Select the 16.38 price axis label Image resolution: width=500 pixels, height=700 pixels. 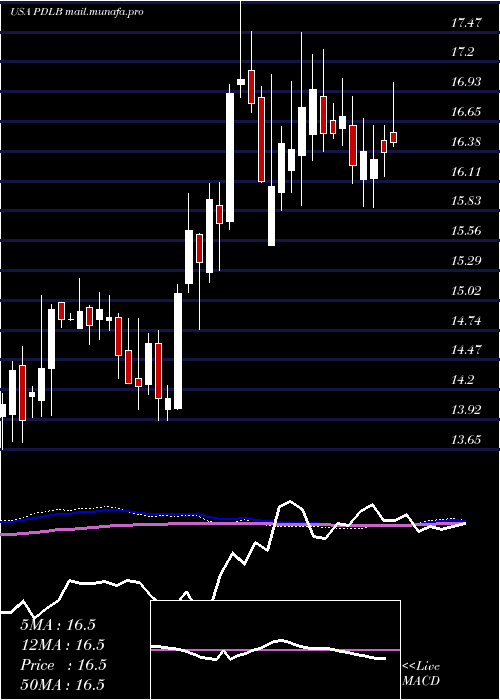[x=466, y=142]
